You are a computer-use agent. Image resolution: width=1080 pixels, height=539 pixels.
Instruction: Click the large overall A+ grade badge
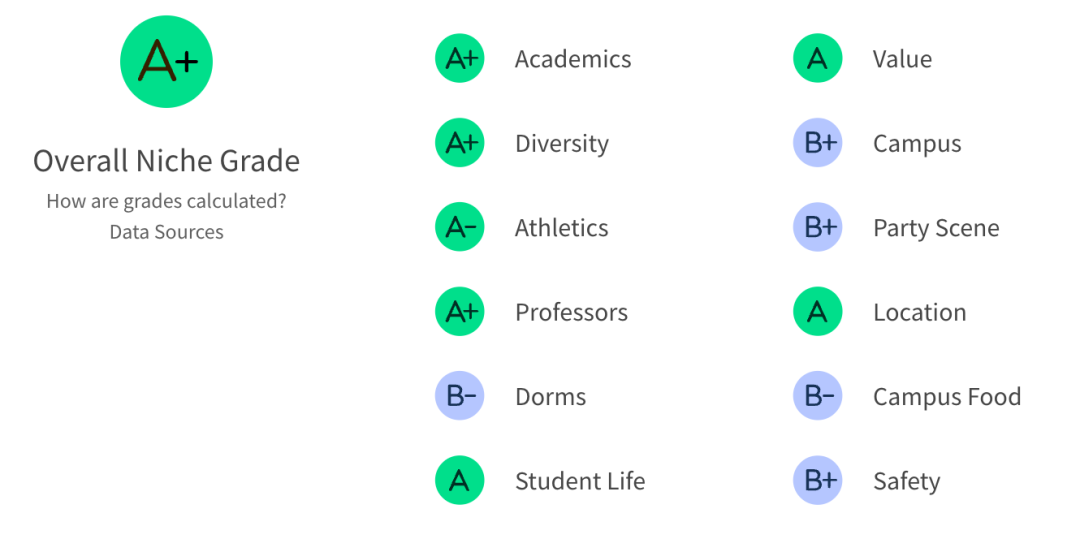click(166, 62)
